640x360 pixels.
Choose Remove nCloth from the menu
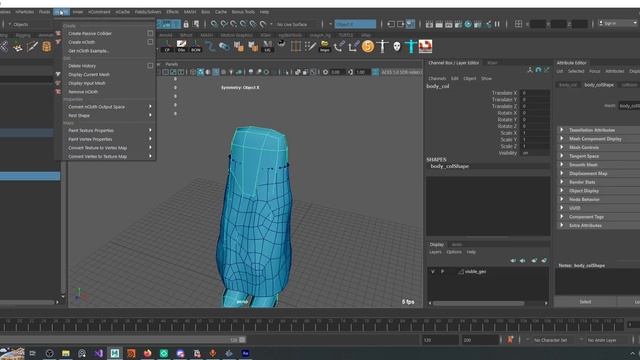click(x=83, y=92)
